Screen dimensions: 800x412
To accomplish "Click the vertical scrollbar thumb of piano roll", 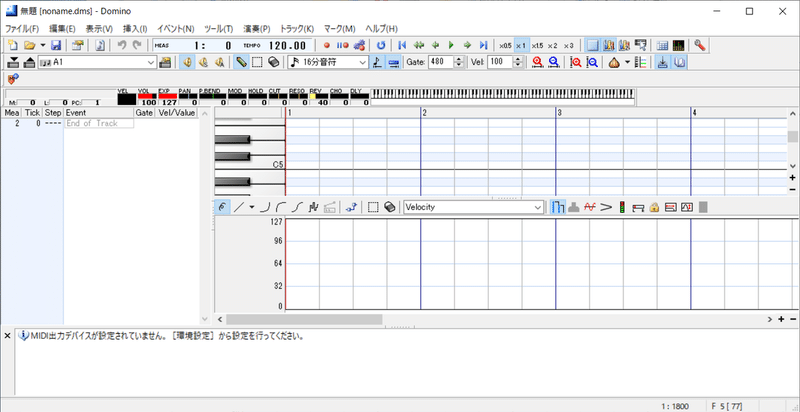I will pos(792,136).
